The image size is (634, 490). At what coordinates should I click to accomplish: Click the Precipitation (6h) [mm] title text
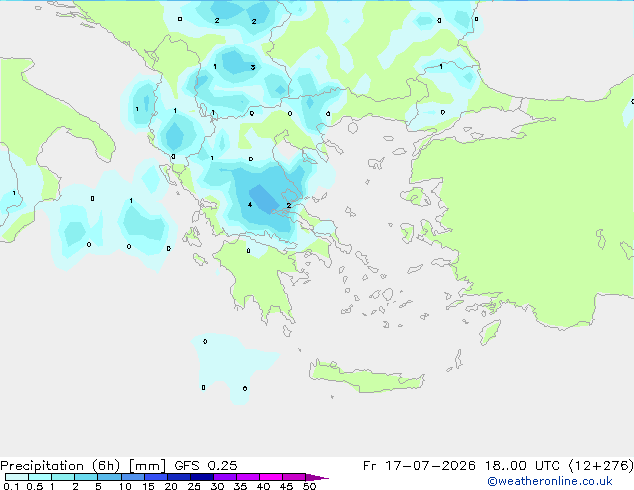(82, 466)
